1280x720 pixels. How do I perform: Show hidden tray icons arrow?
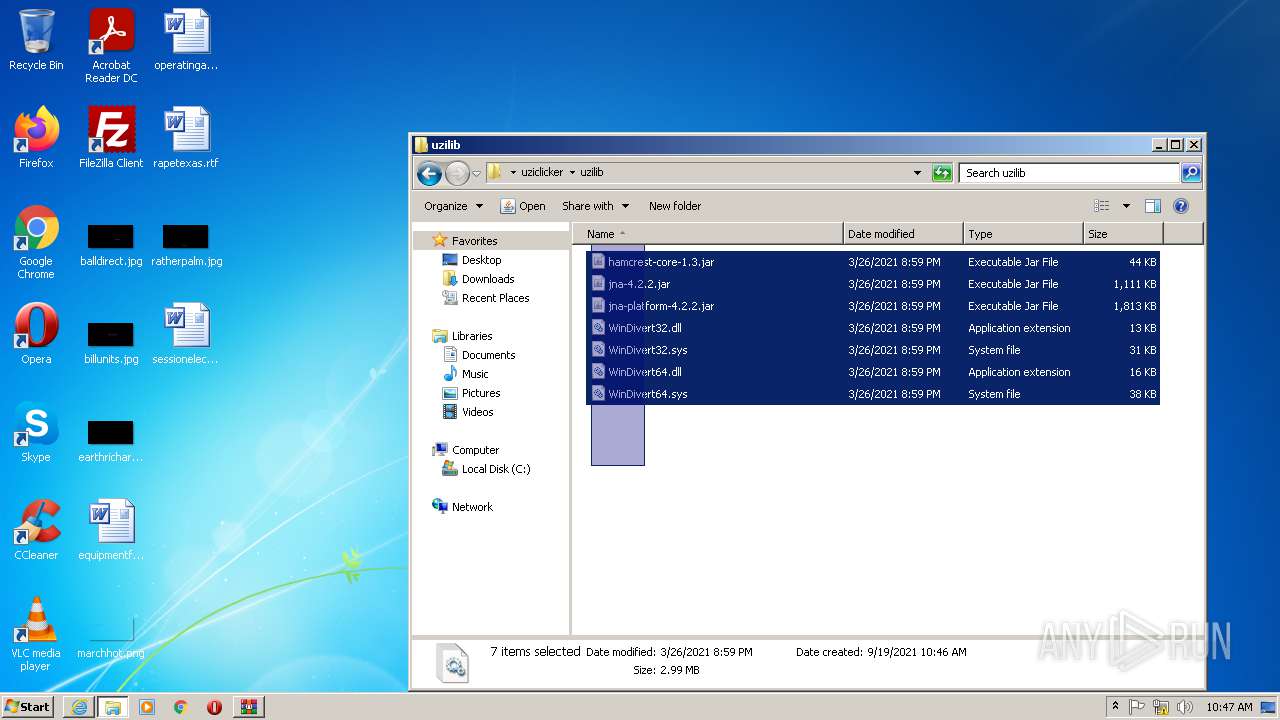pyautogui.click(x=1115, y=707)
